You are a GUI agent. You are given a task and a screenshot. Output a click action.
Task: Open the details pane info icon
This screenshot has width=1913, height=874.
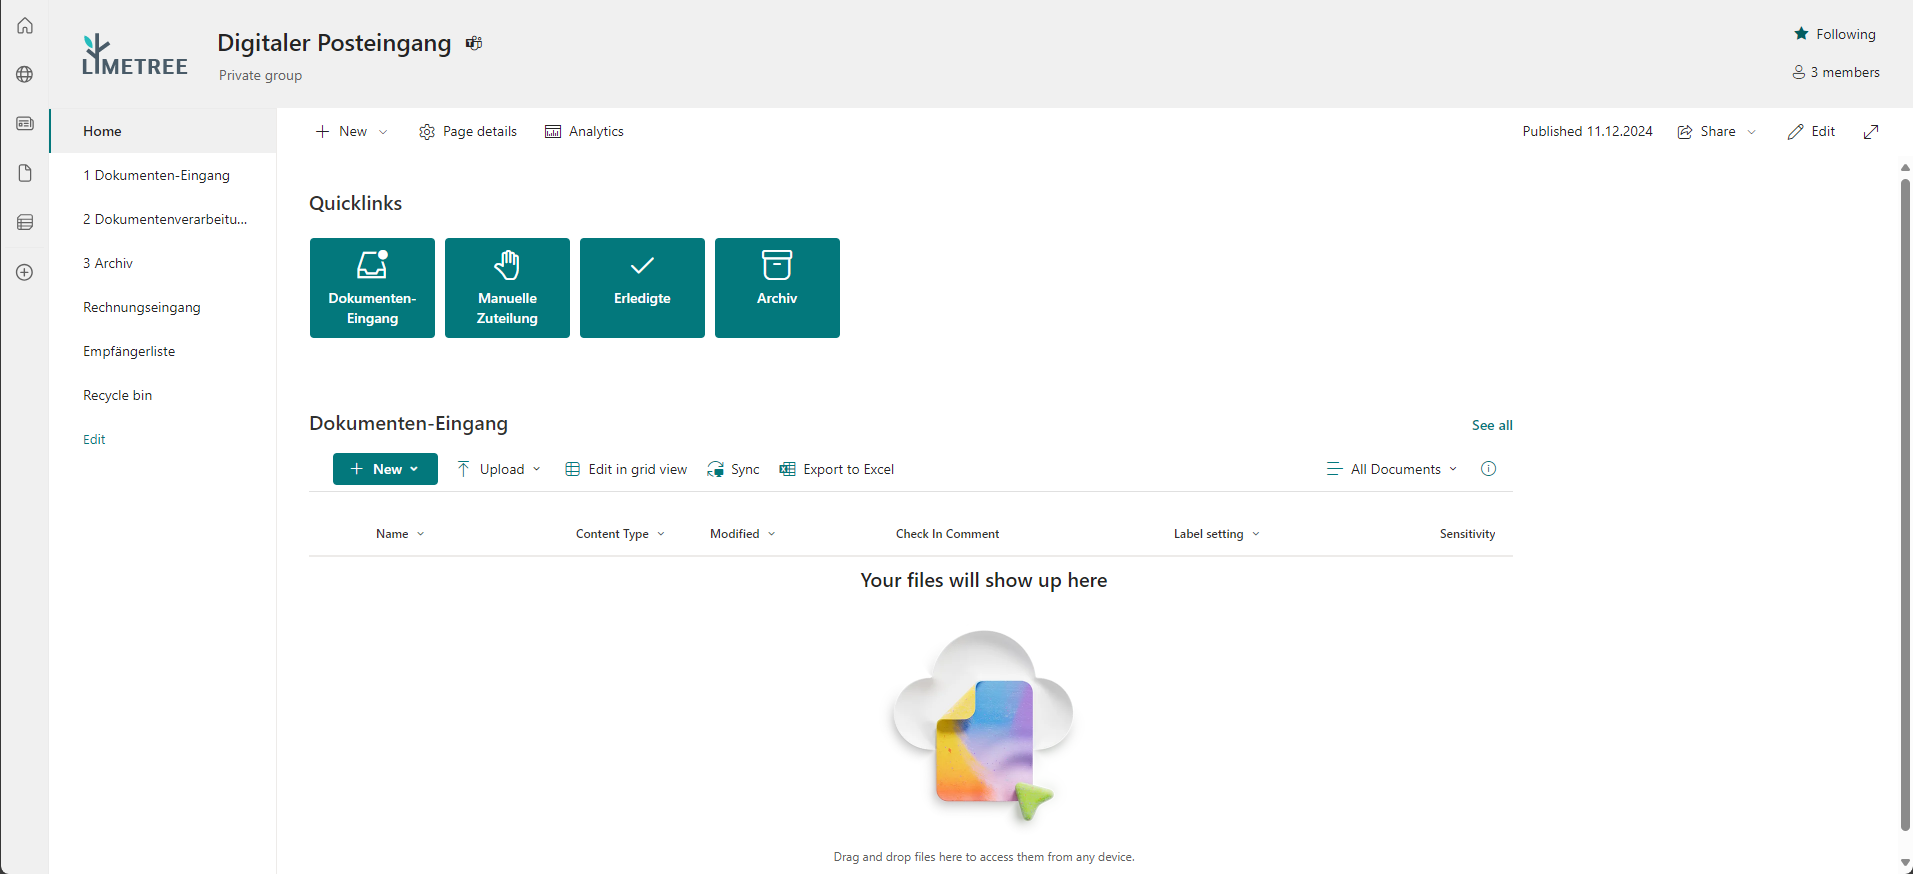tap(1488, 469)
